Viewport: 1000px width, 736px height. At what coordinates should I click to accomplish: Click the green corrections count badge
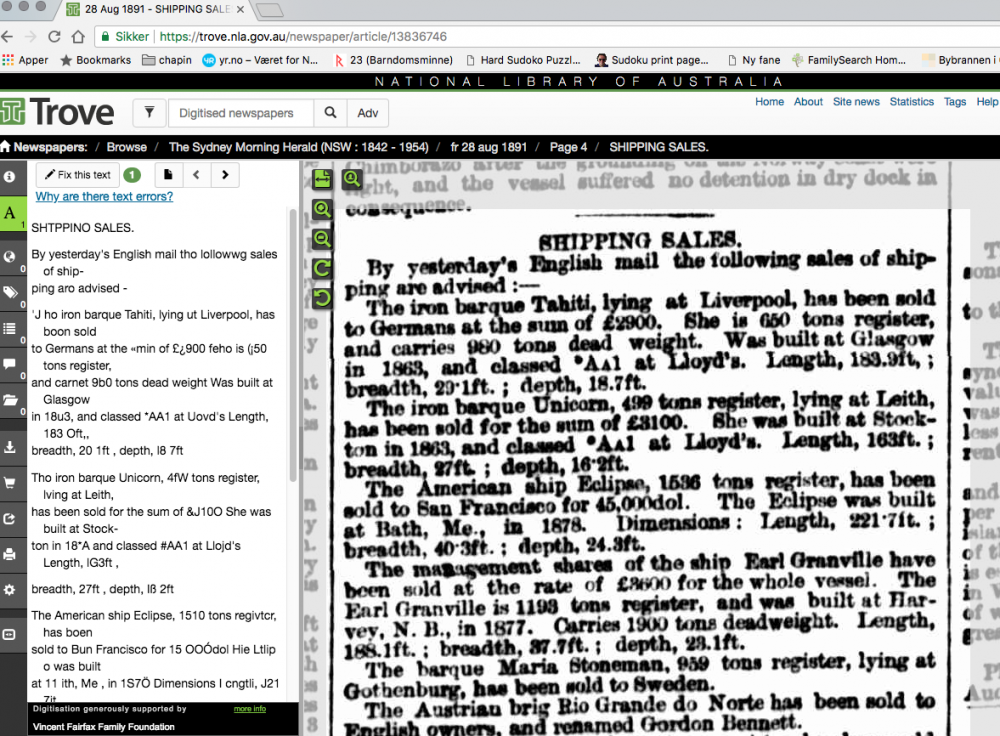click(132, 175)
